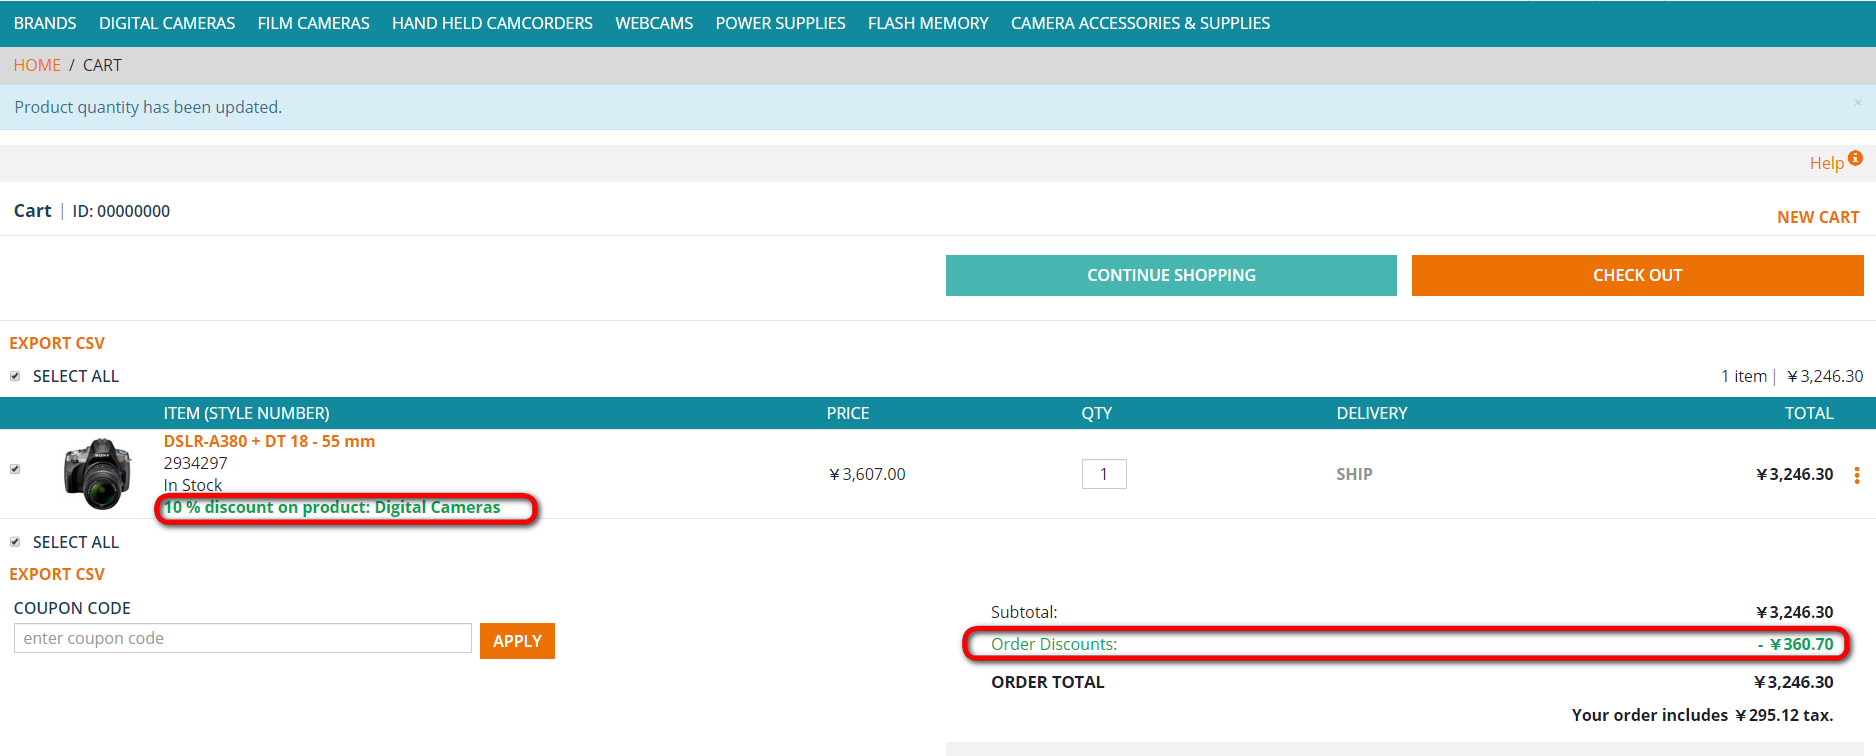Click the bottom EXPORT CSV link
This screenshot has height=756, width=1876.
[x=57, y=574]
